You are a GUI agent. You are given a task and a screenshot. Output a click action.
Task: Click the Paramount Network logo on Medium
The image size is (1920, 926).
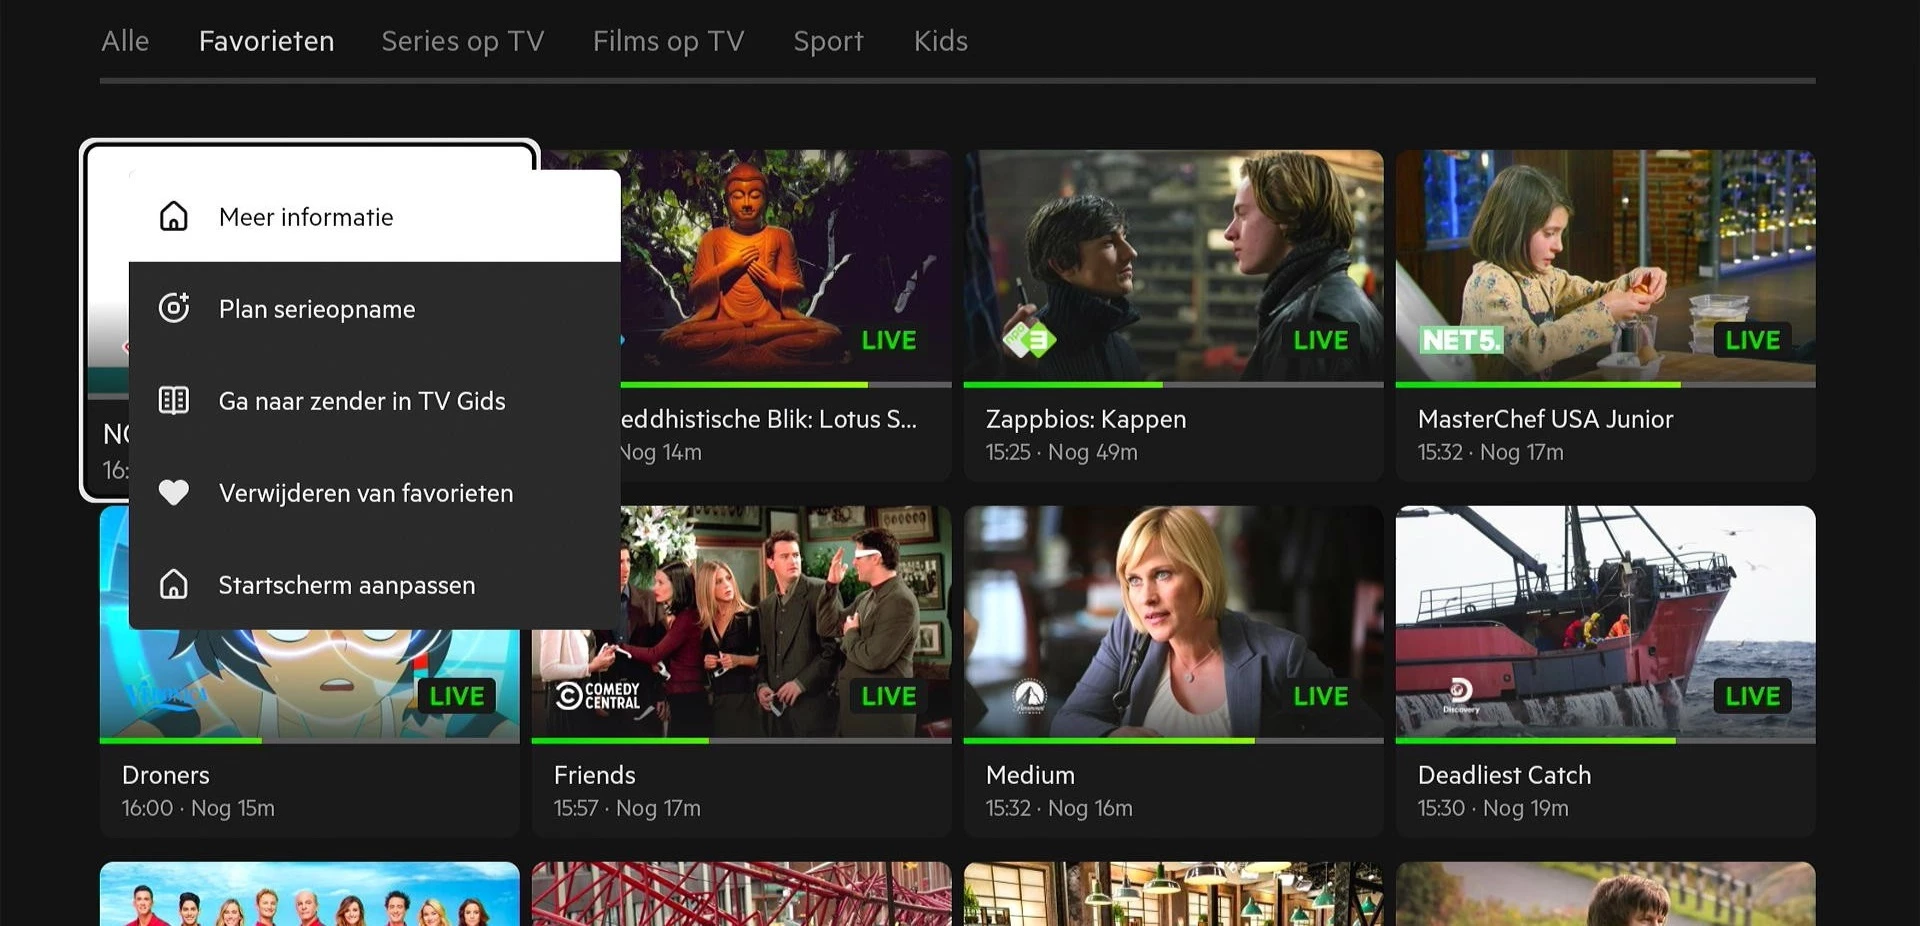click(x=1029, y=696)
